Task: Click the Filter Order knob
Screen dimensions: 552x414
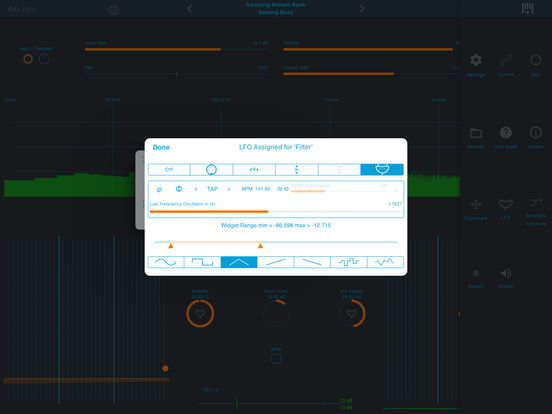Action: (276, 313)
